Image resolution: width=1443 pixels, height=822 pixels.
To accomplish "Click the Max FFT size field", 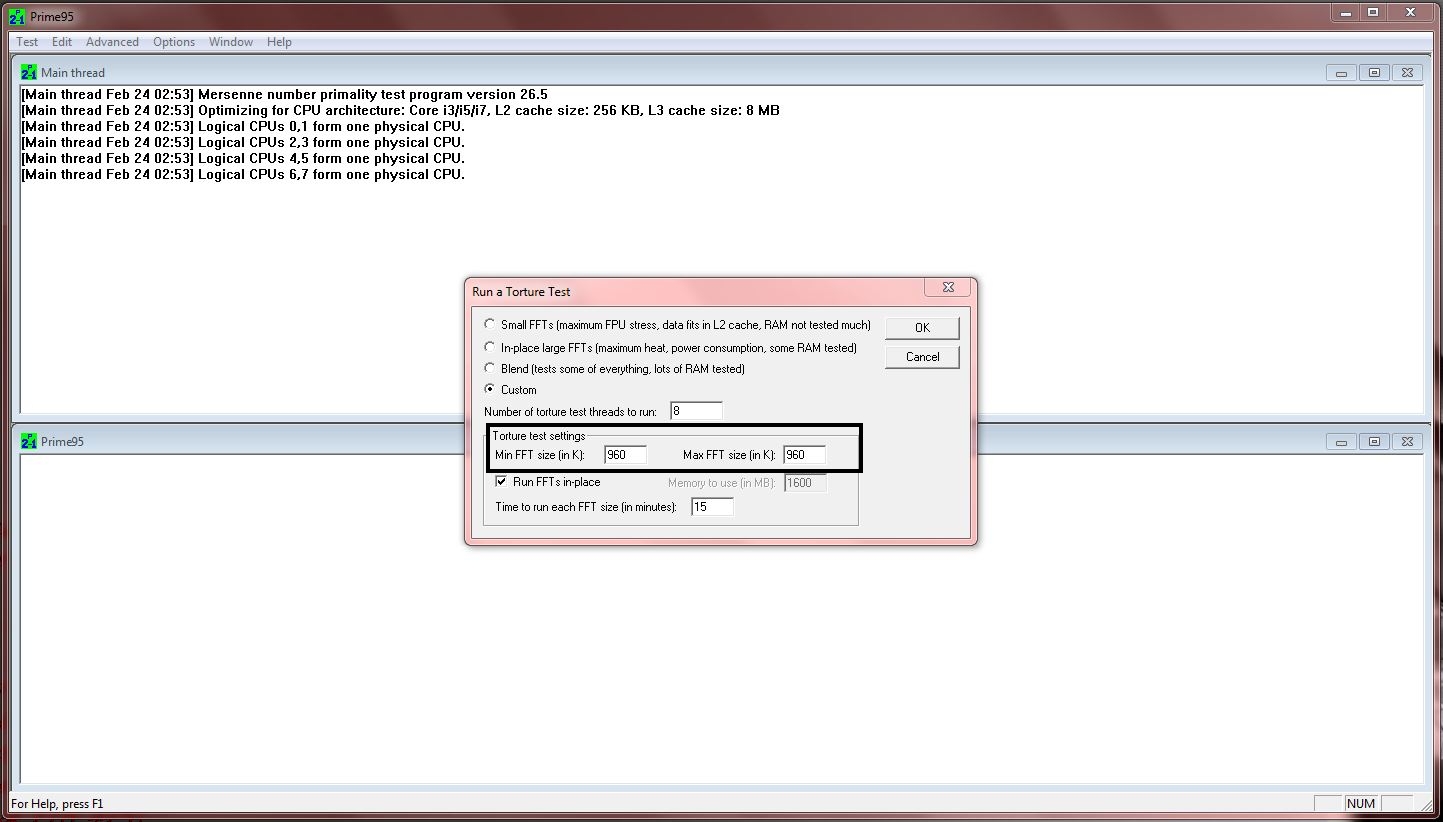I will pyautogui.click(x=804, y=454).
